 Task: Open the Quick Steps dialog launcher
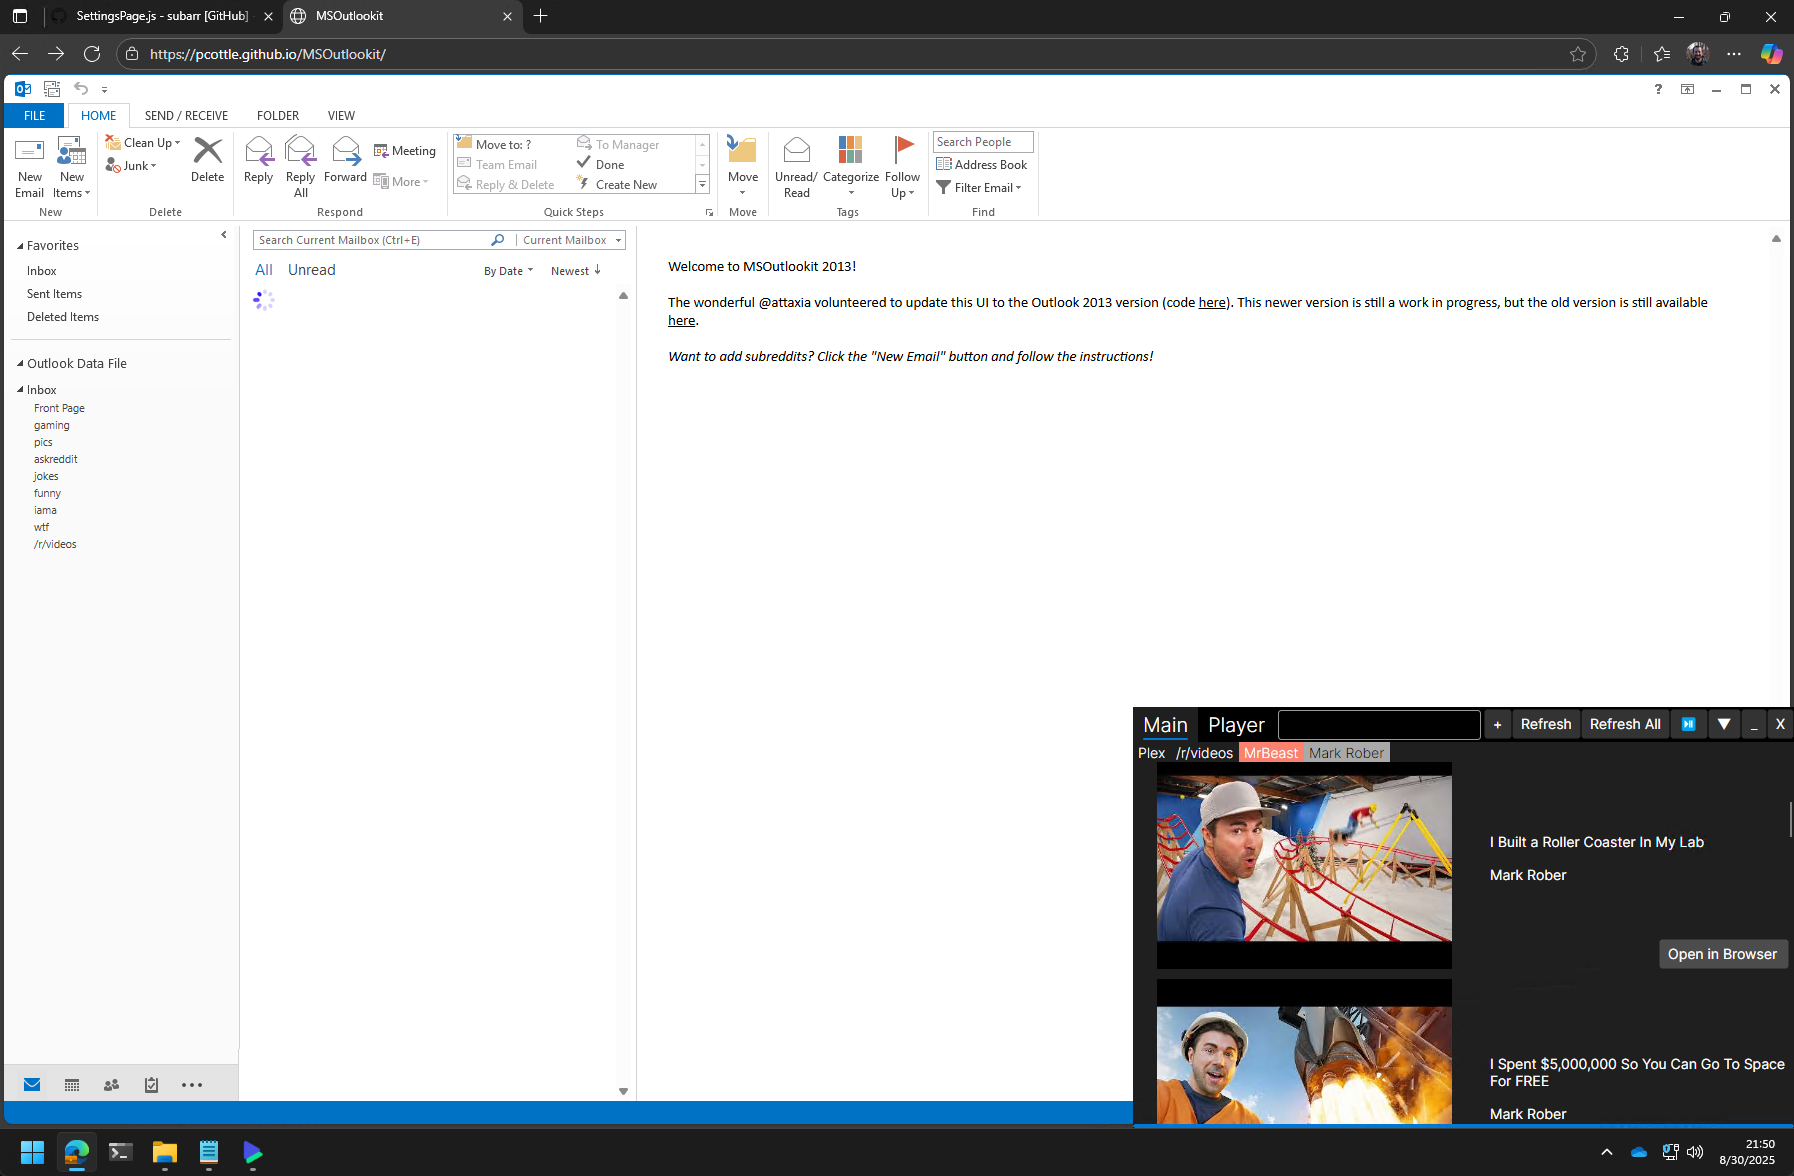[x=709, y=212]
